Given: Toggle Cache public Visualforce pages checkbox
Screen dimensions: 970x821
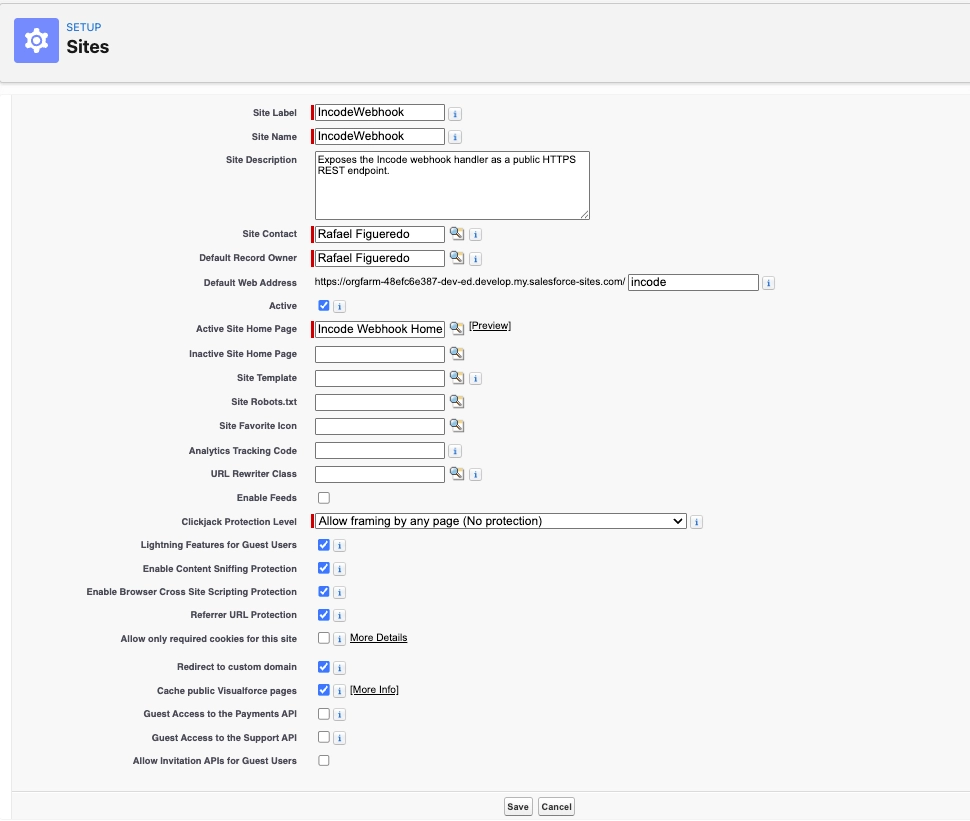Looking at the screenshot, I should coord(324,690).
